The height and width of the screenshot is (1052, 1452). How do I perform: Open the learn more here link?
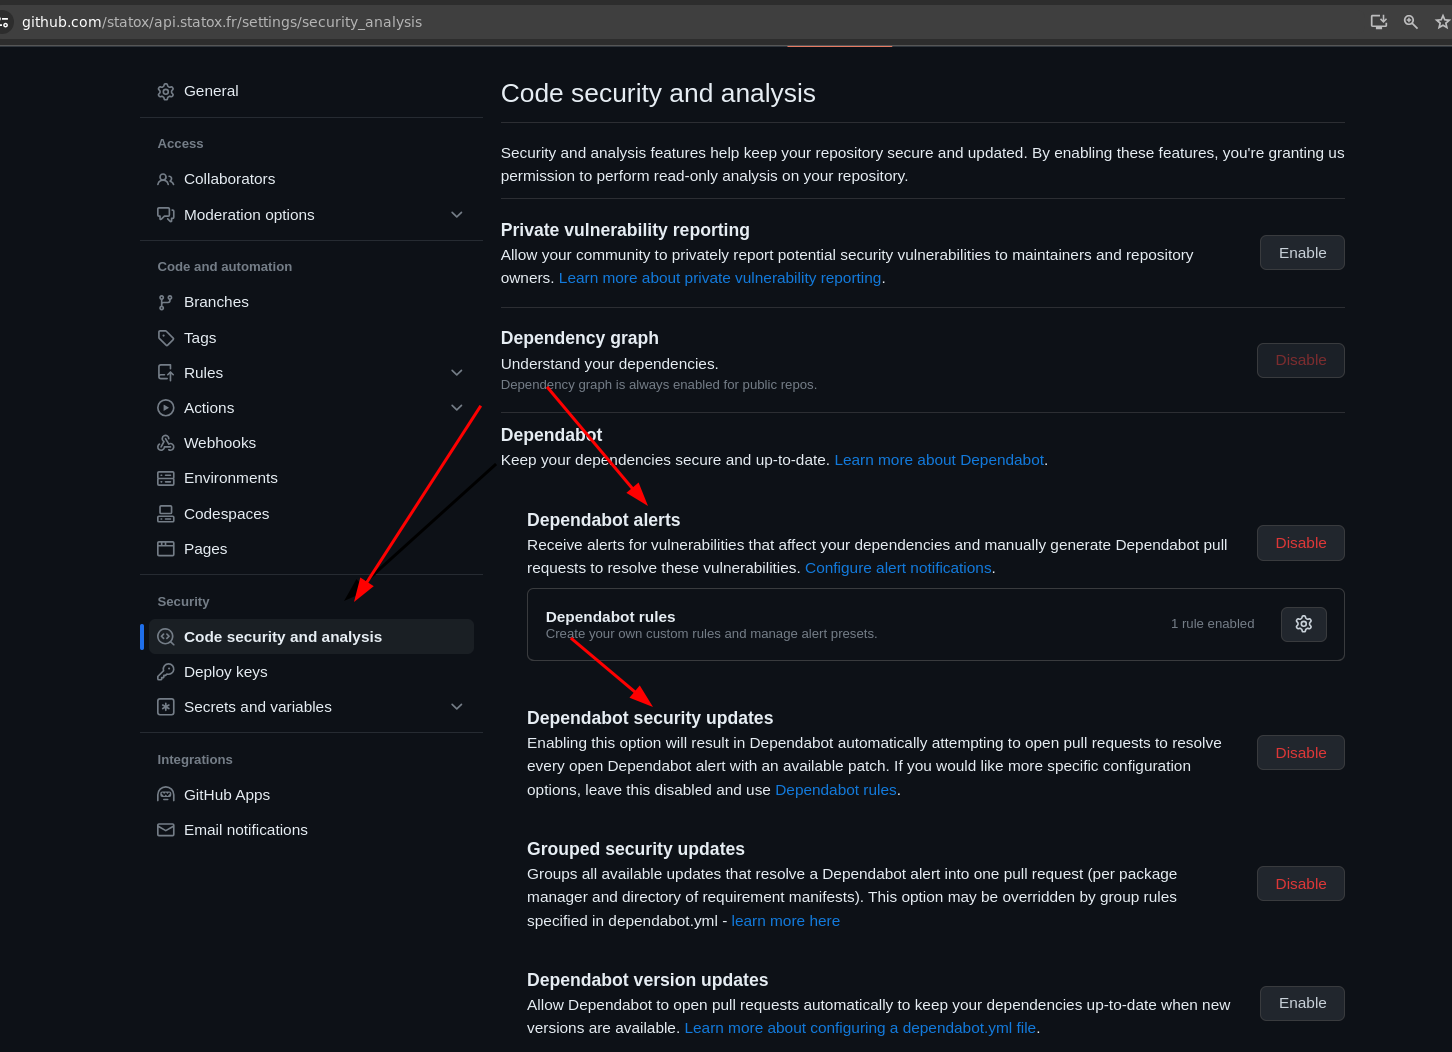coord(785,921)
